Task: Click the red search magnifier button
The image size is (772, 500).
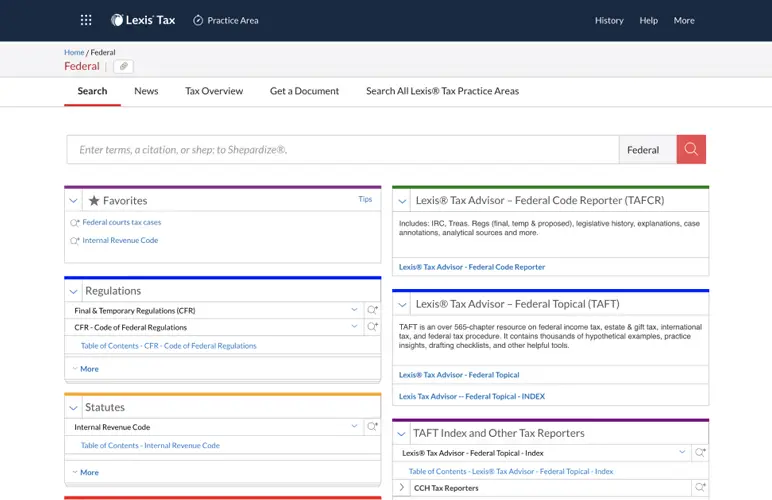Action: 691,149
